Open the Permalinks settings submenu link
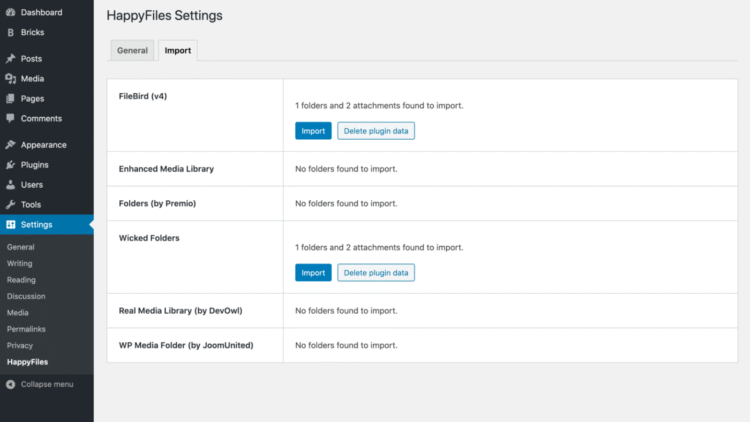 point(26,329)
